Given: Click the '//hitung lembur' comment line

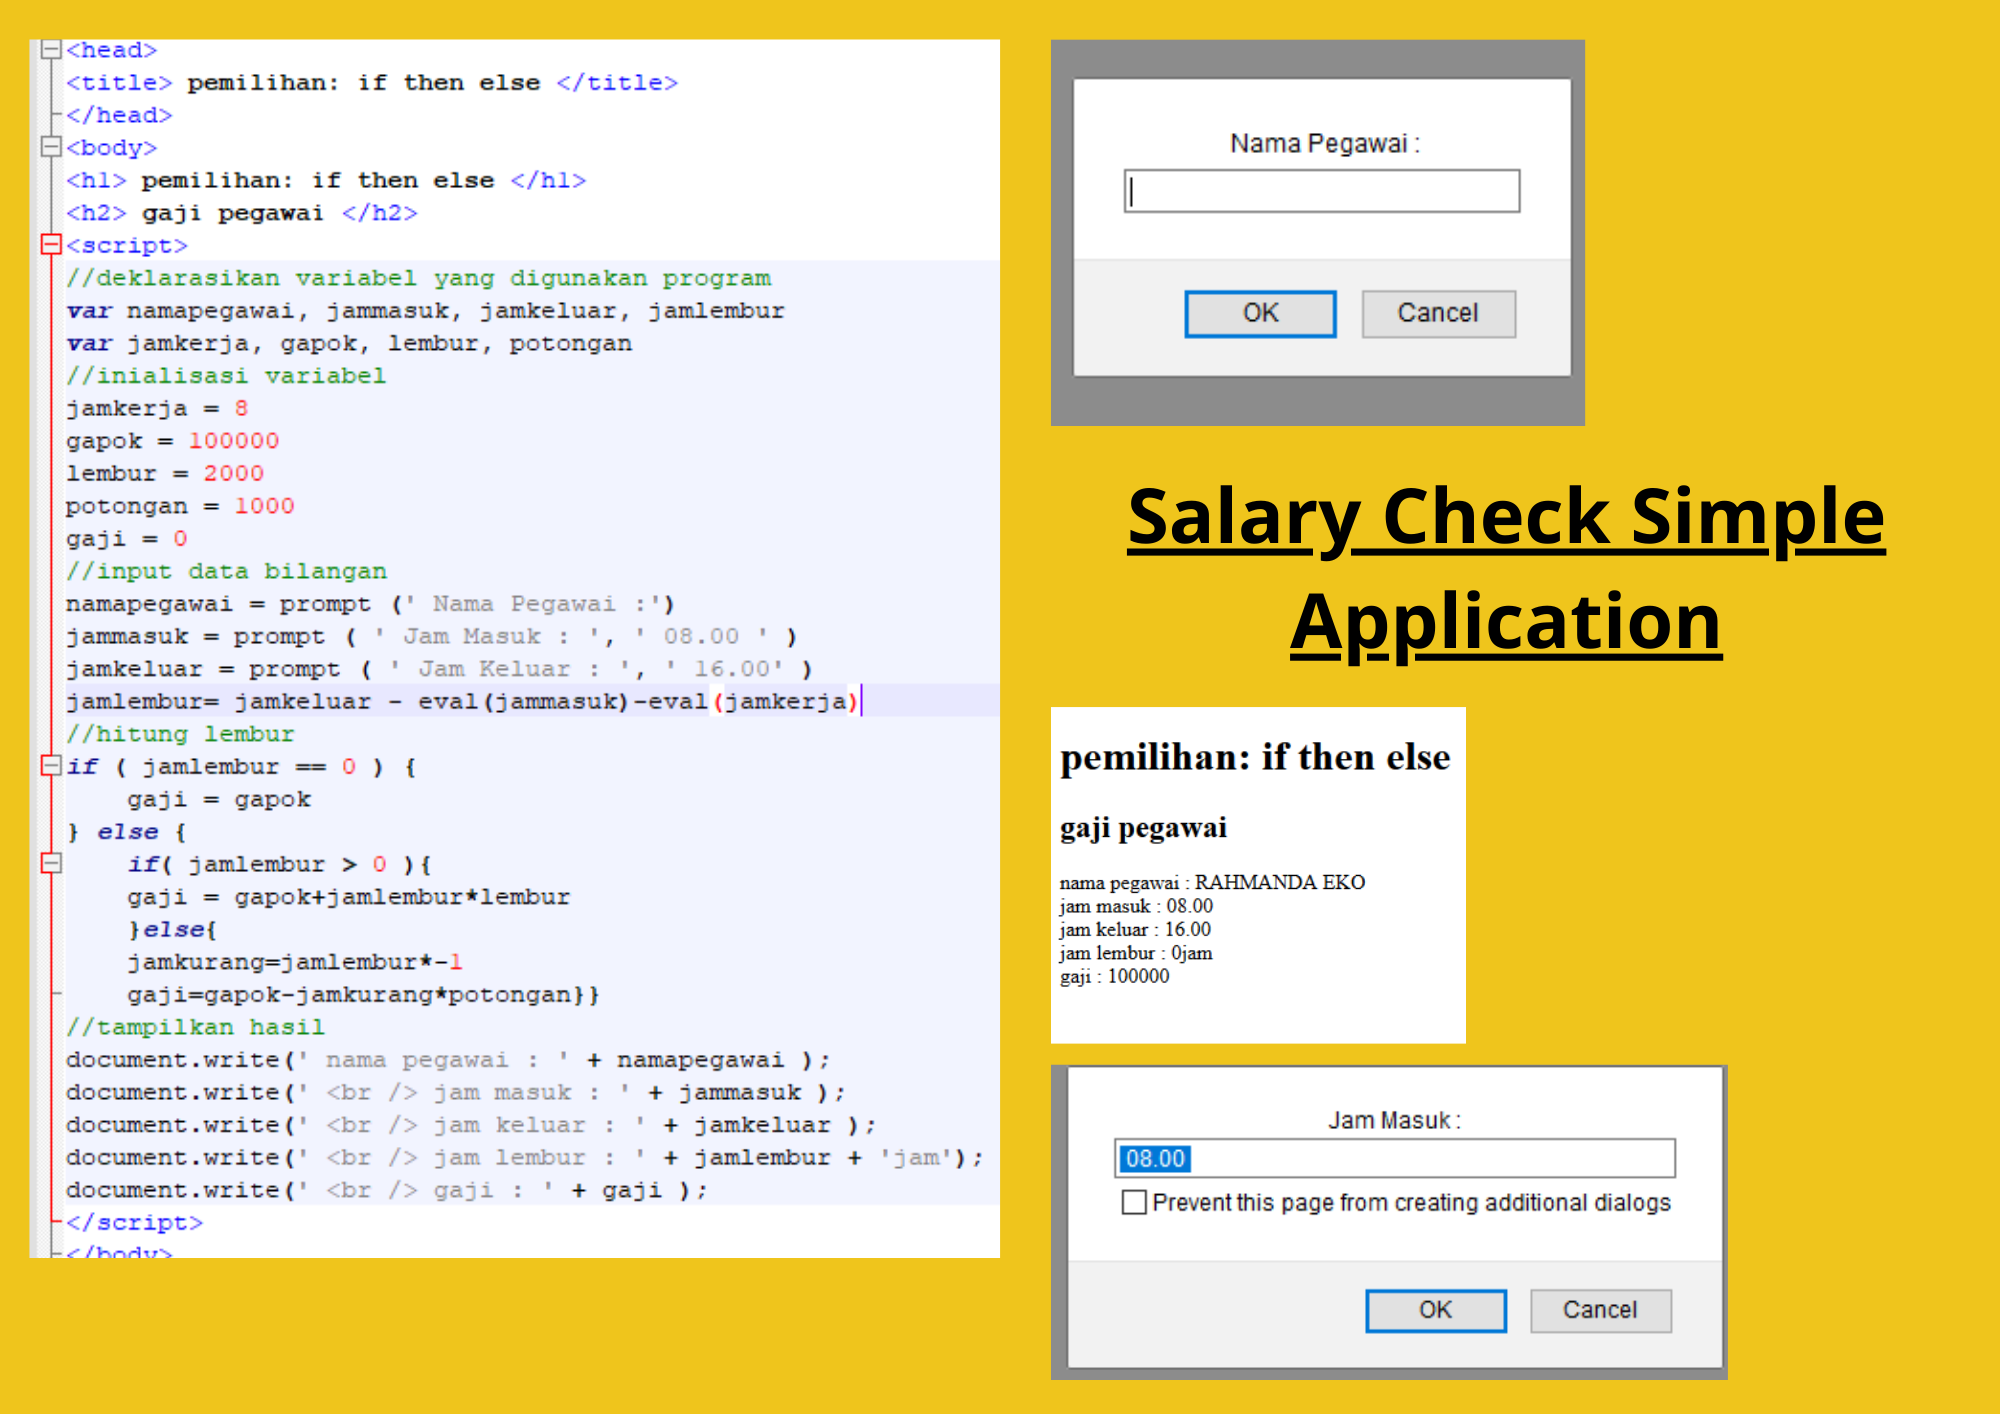Looking at the screenshot, I should tap(180, 734).
